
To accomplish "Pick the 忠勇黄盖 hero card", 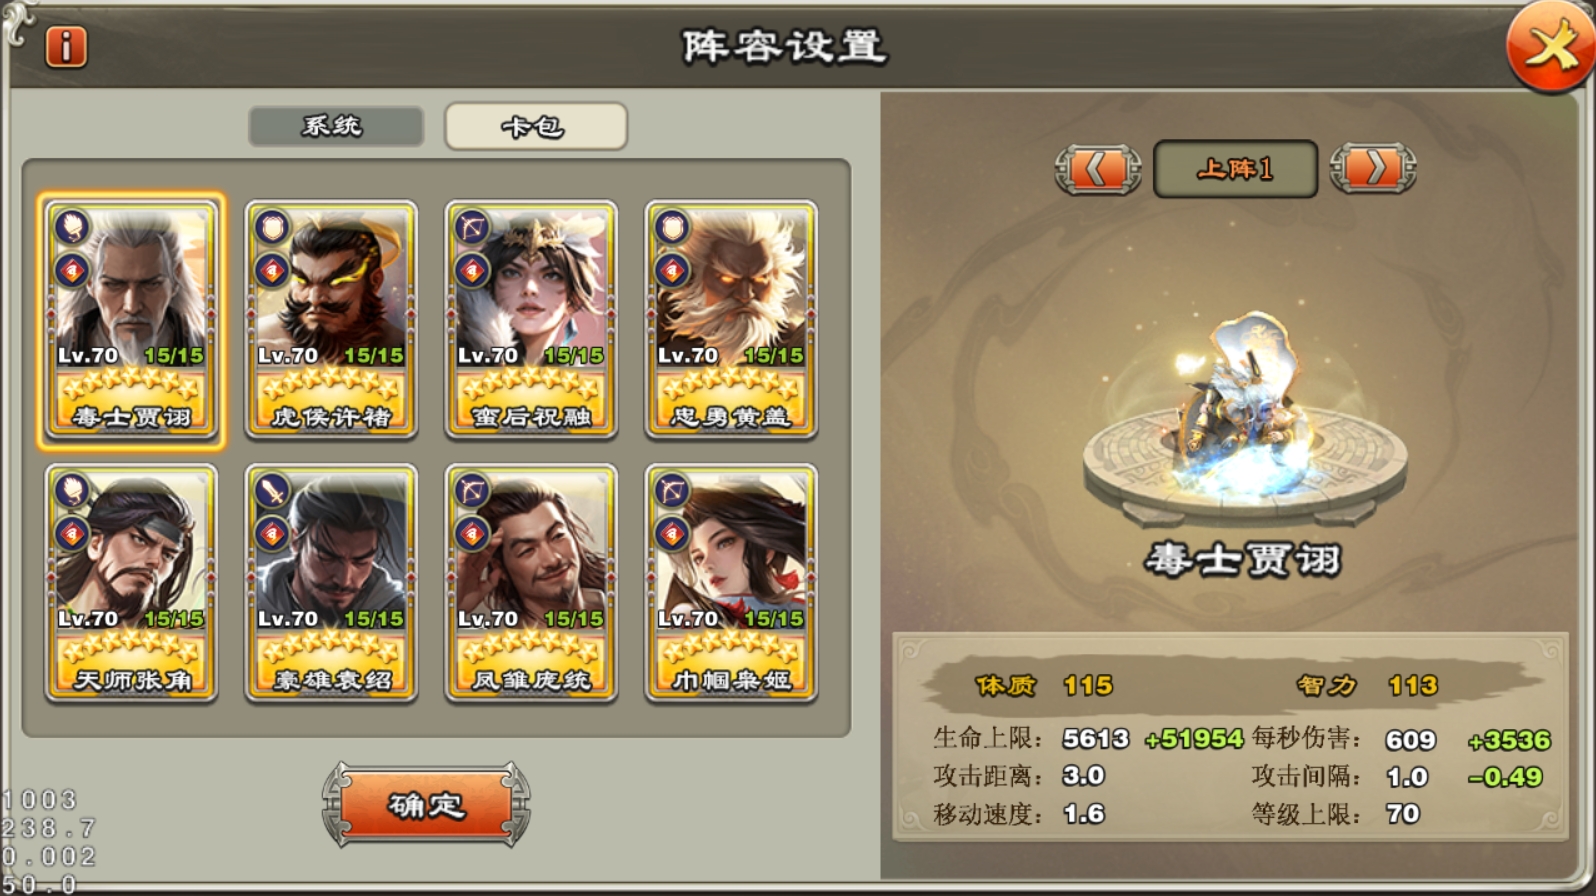I will (731, 319).
